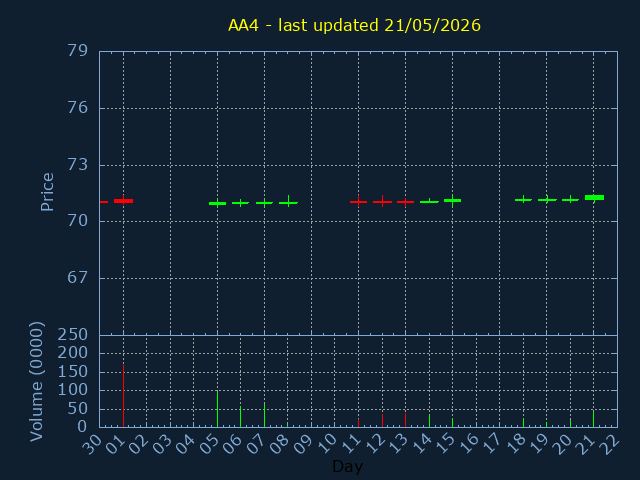Click the green candlestick on day 15
This screenshot has width=640, height=480.
point(452,200)
